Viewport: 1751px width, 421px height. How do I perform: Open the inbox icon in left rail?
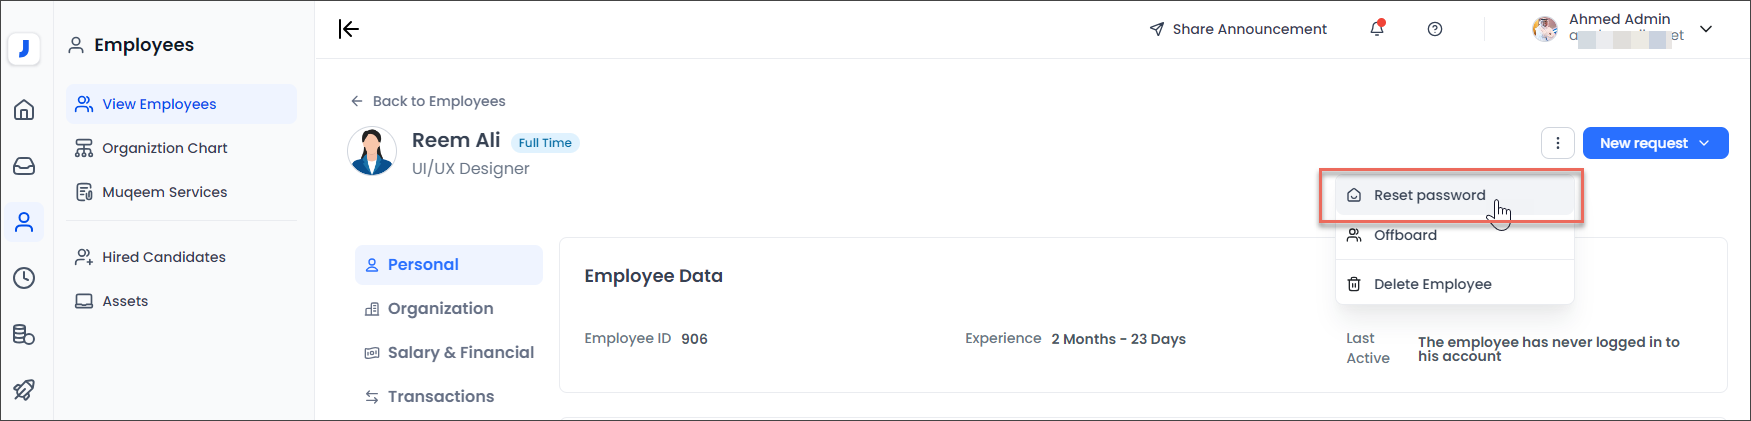(x=24, y=166)
